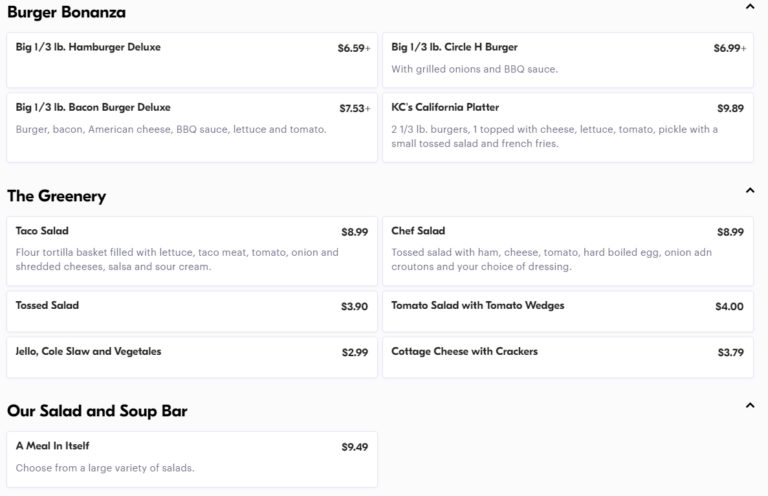Screen dimensions: 768x496
Task: Select Tomato Salad with Tomato Wedges
Action: [x=568, y=311]
